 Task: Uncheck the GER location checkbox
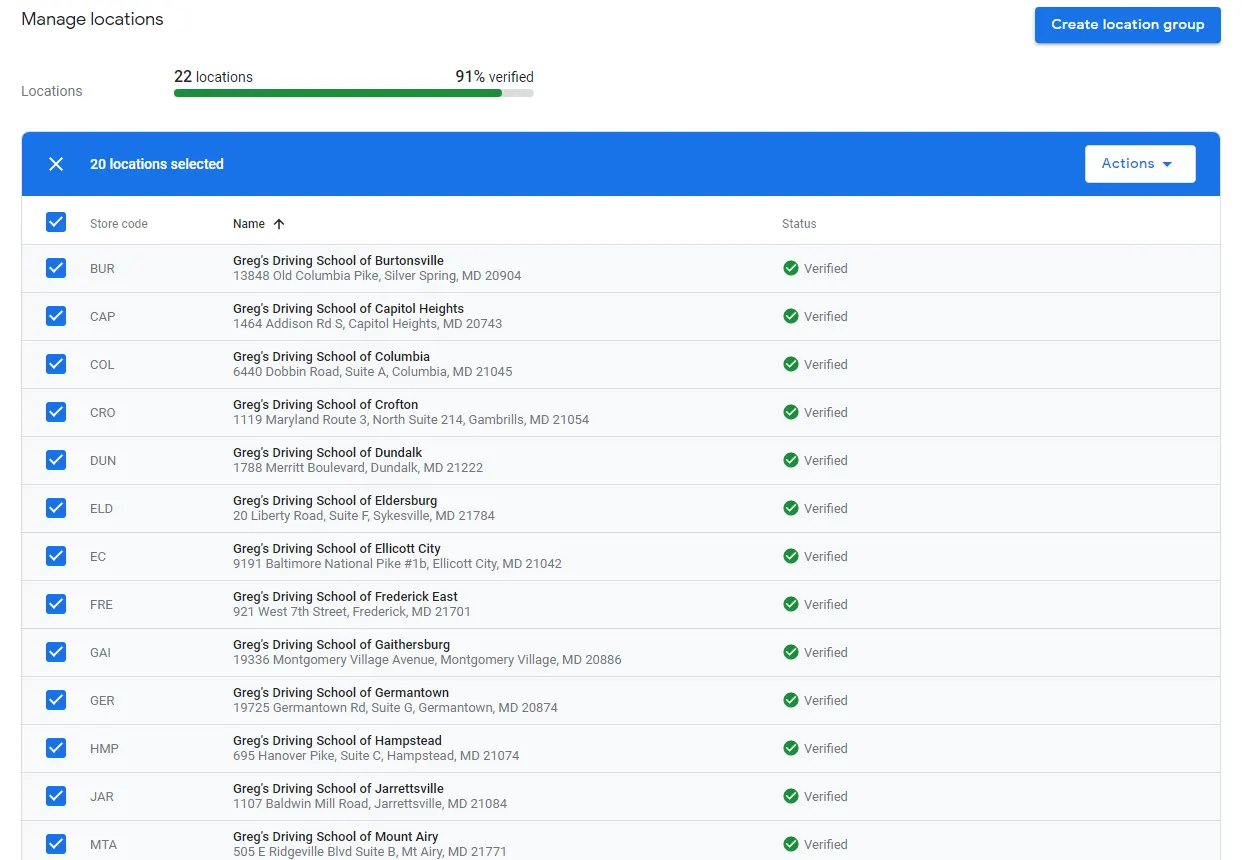56,700
